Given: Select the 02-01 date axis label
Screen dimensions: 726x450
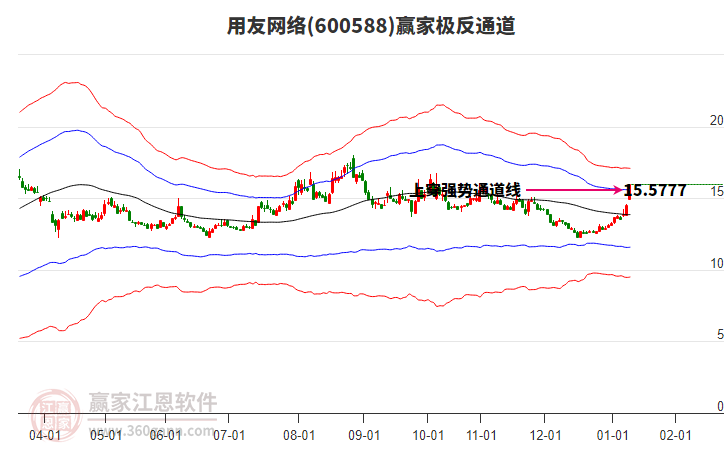Looking at the screenshot, I should pyautogui.click(x=676, y=435).
